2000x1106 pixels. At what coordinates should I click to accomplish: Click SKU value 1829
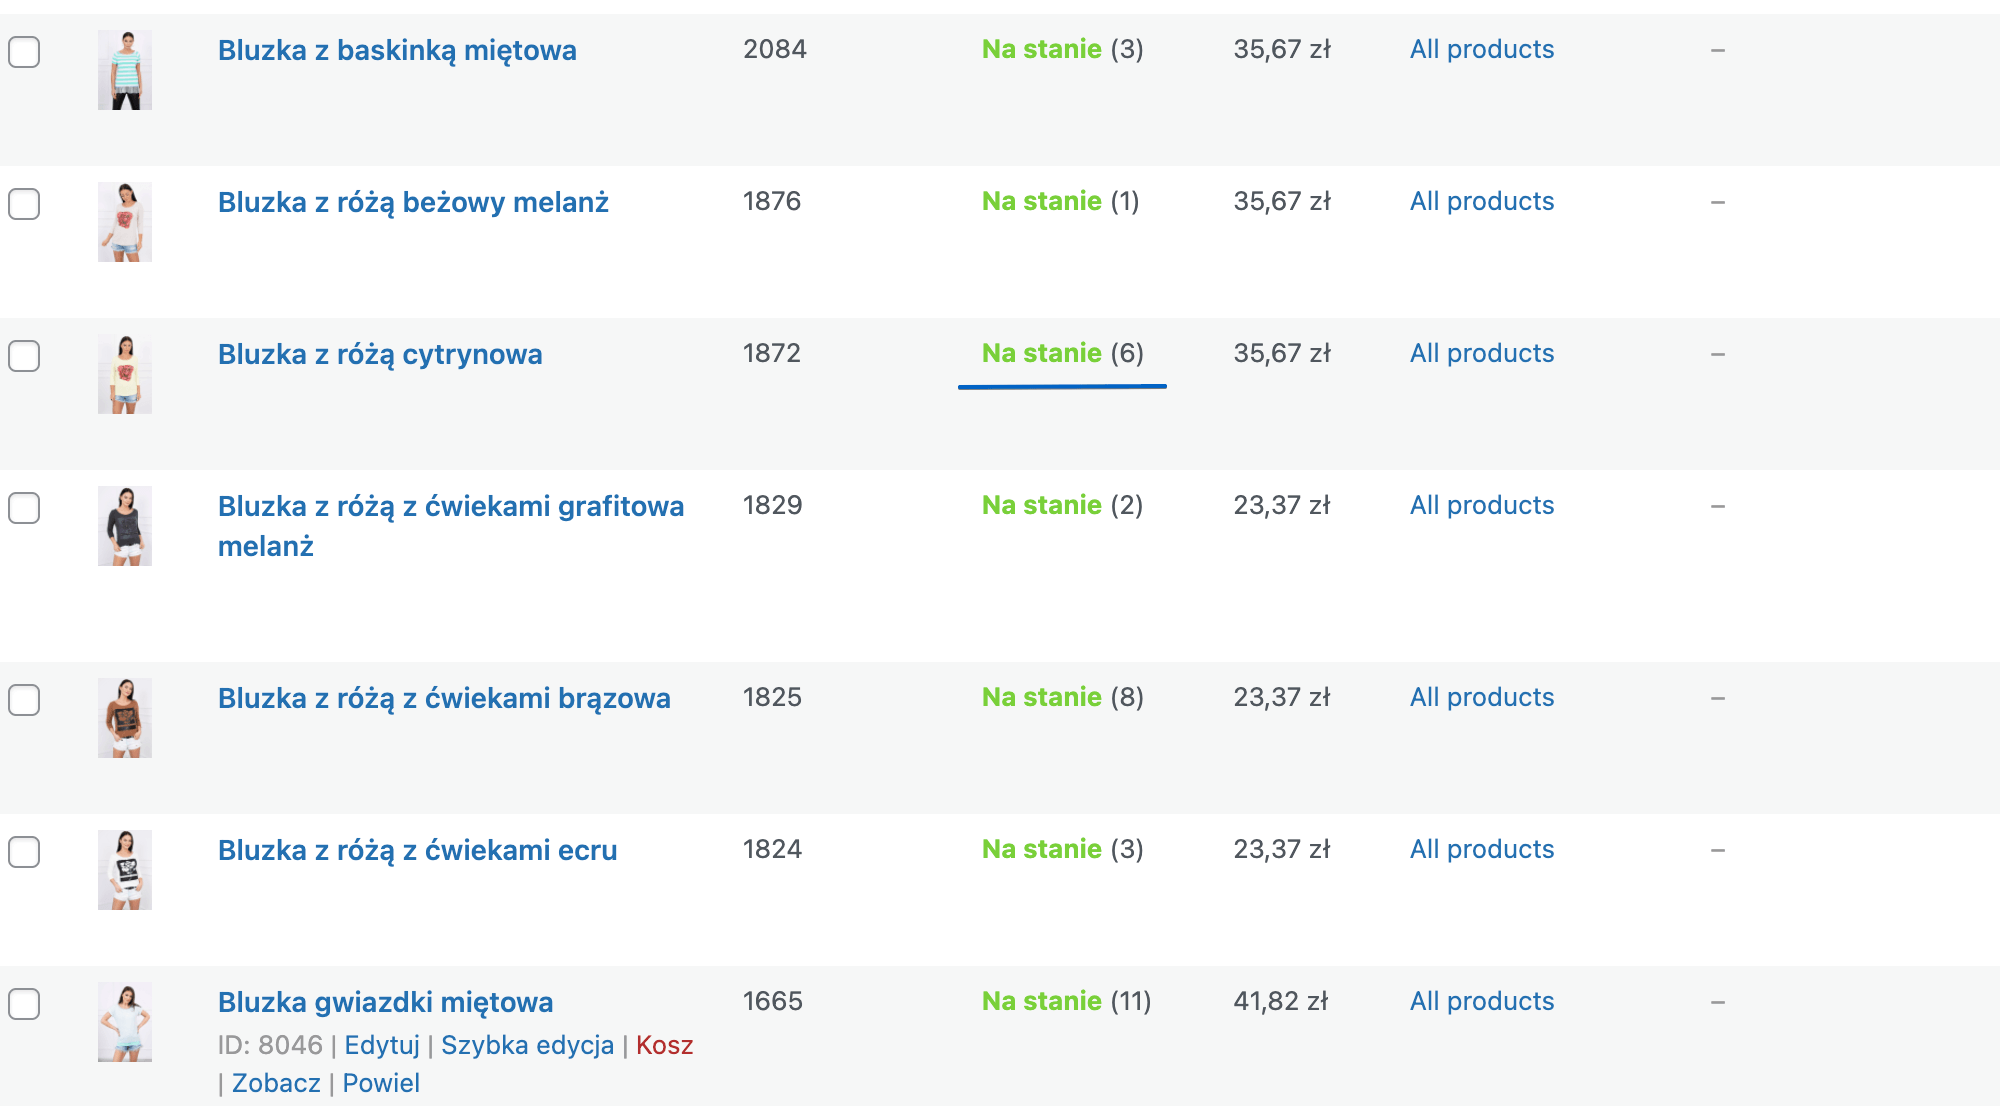773,505
